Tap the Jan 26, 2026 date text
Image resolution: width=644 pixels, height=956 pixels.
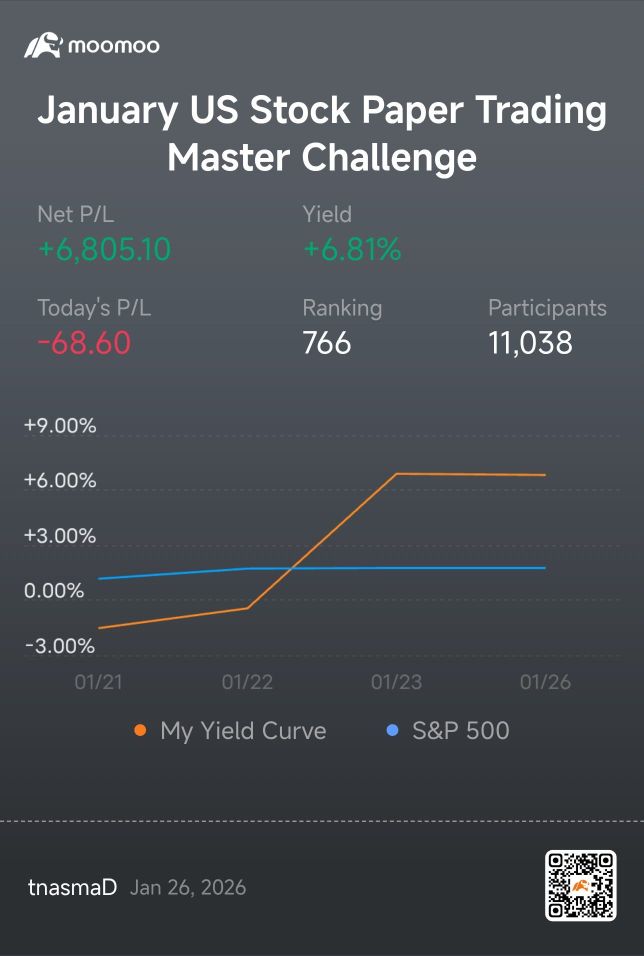click(x=188, y=888)
